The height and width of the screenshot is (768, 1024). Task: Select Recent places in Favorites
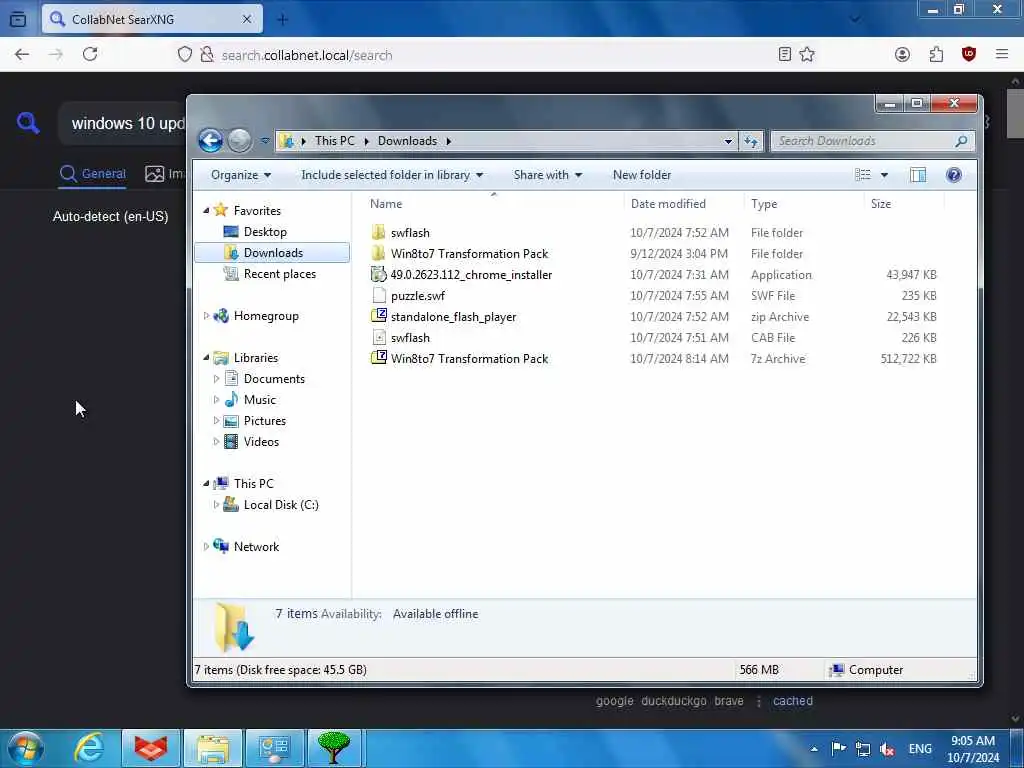[x=279, y=274]
